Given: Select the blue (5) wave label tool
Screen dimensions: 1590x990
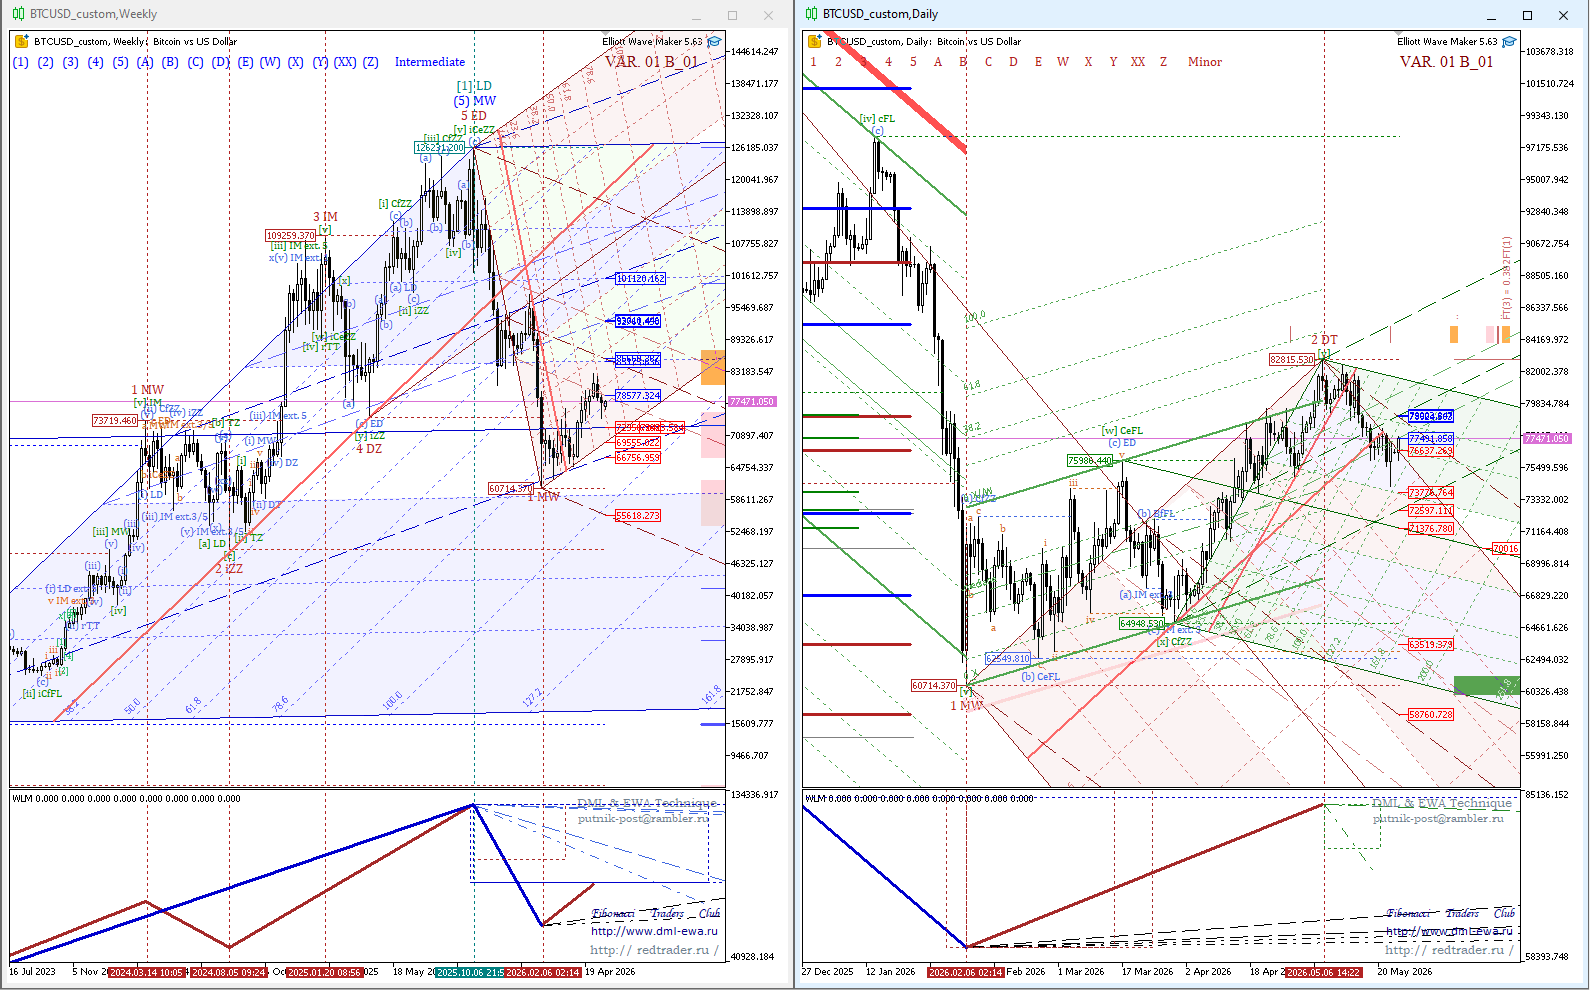Looking at the screenshot, I should click(120, 62).
